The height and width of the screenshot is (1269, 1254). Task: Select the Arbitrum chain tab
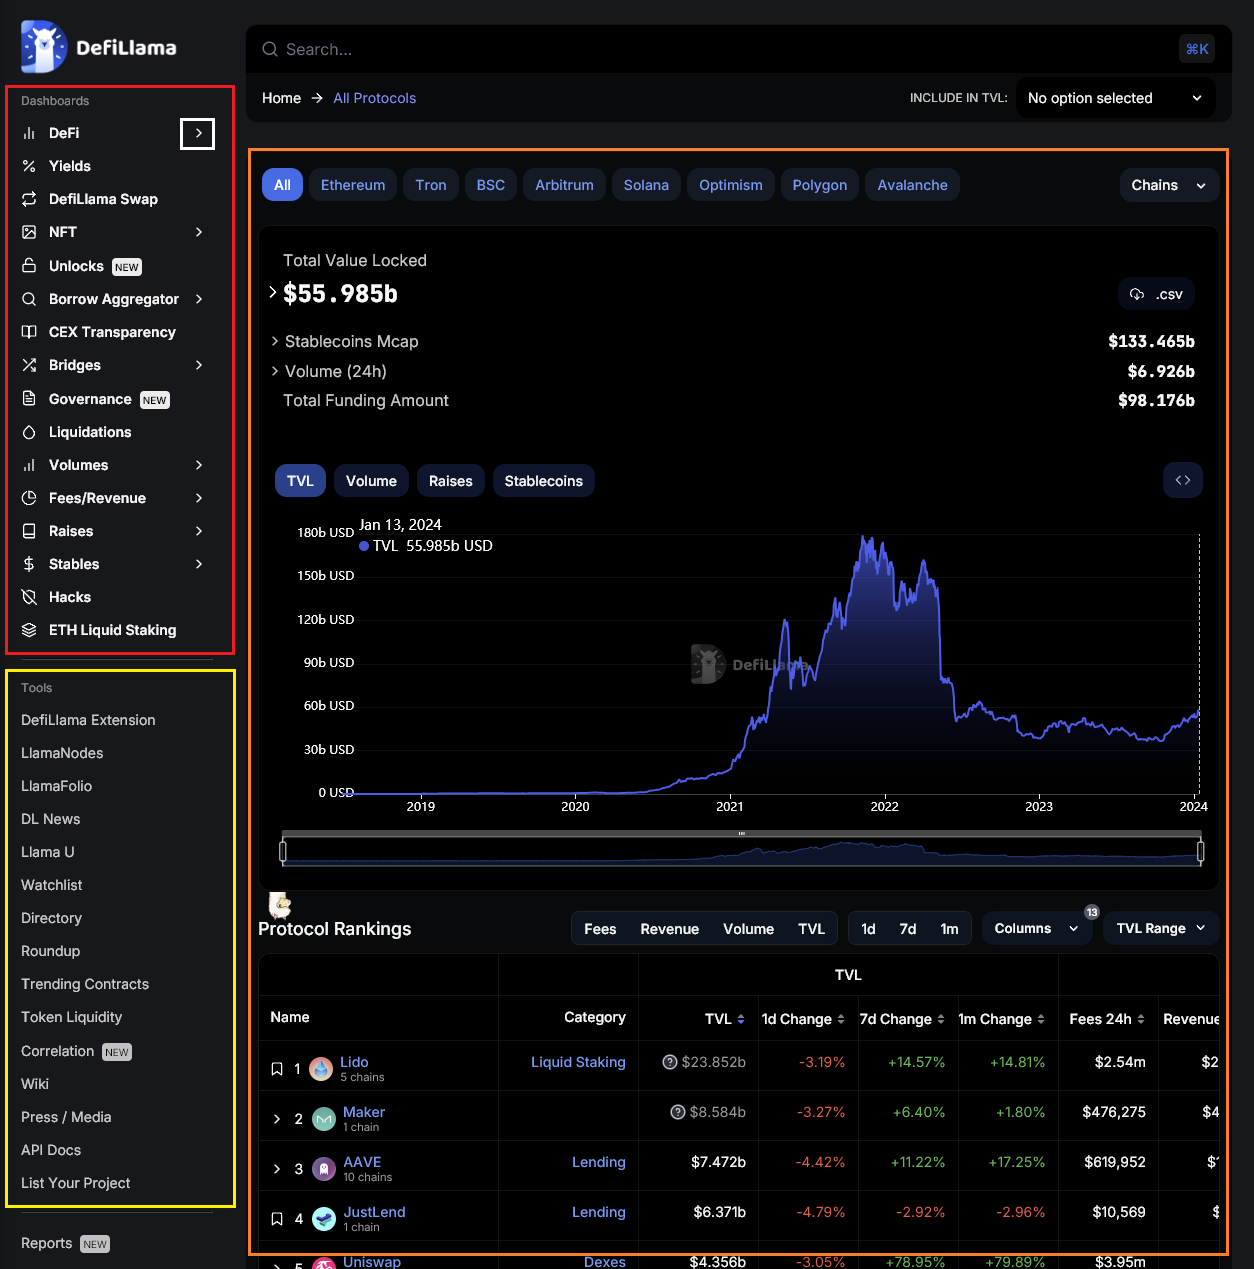tap(564, 185)
